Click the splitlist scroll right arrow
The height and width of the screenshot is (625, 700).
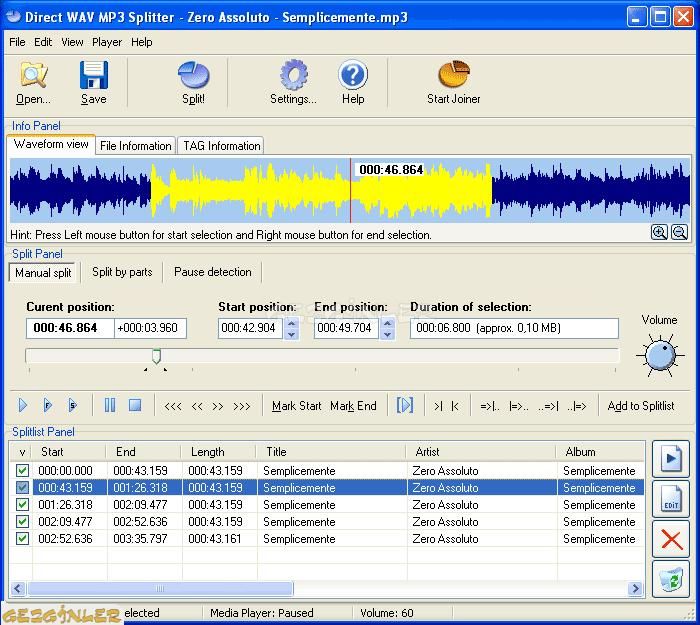pos(635,588)
